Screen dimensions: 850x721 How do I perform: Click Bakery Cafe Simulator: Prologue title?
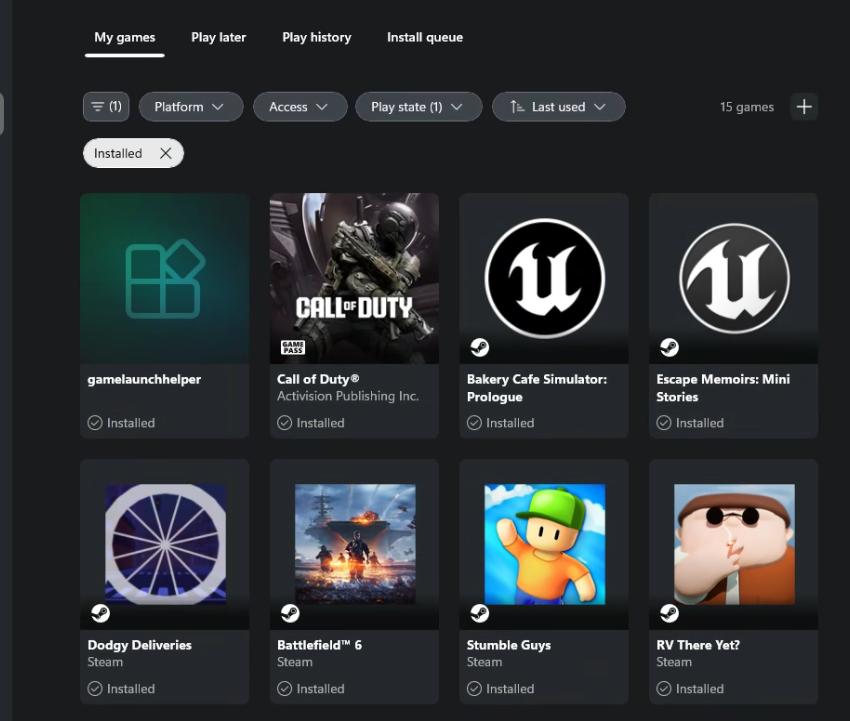pos(537,388)
